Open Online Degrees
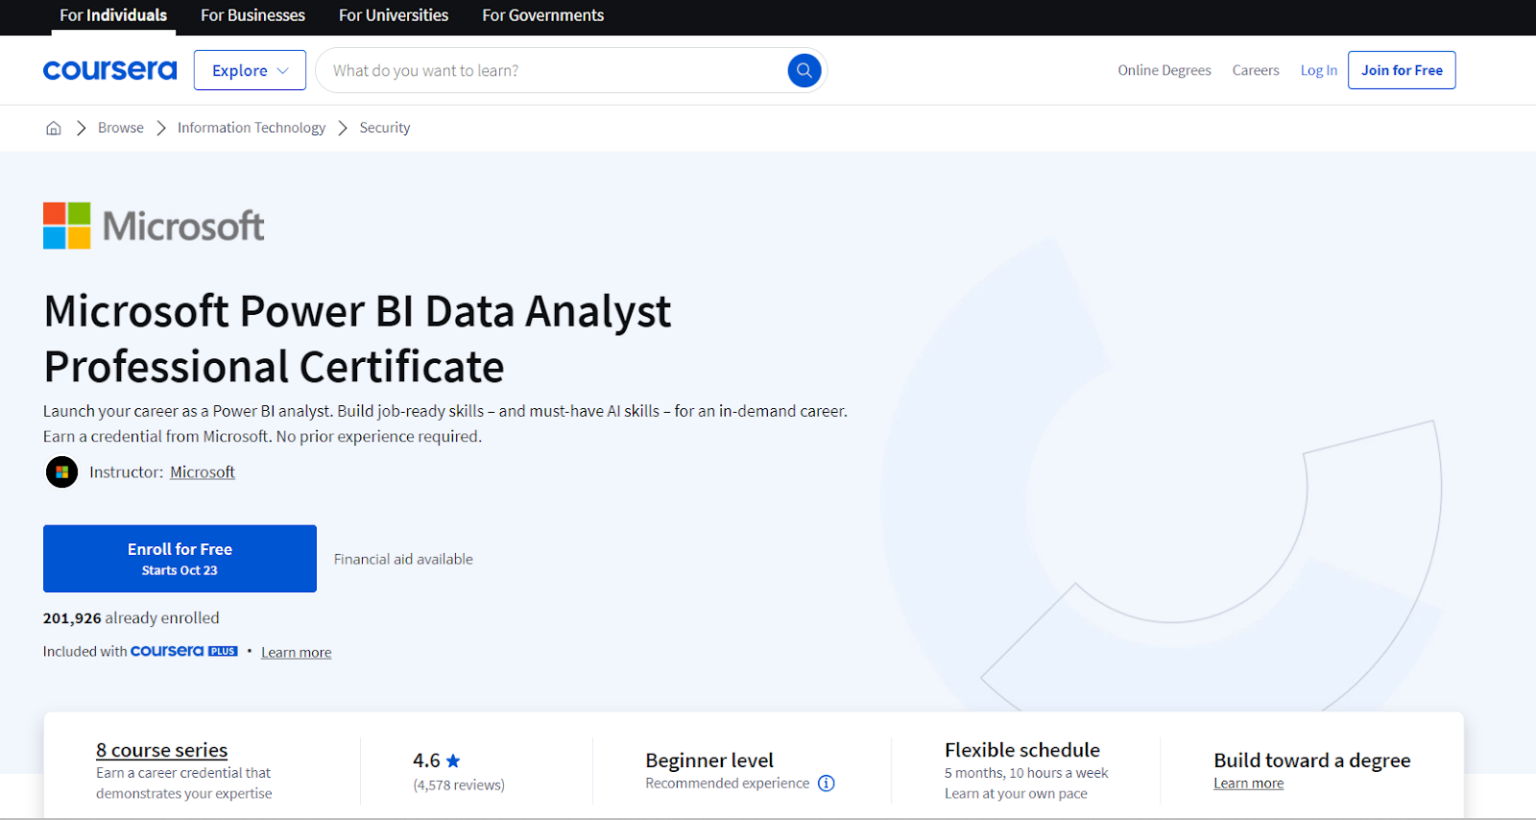 tap(1164, 70)
